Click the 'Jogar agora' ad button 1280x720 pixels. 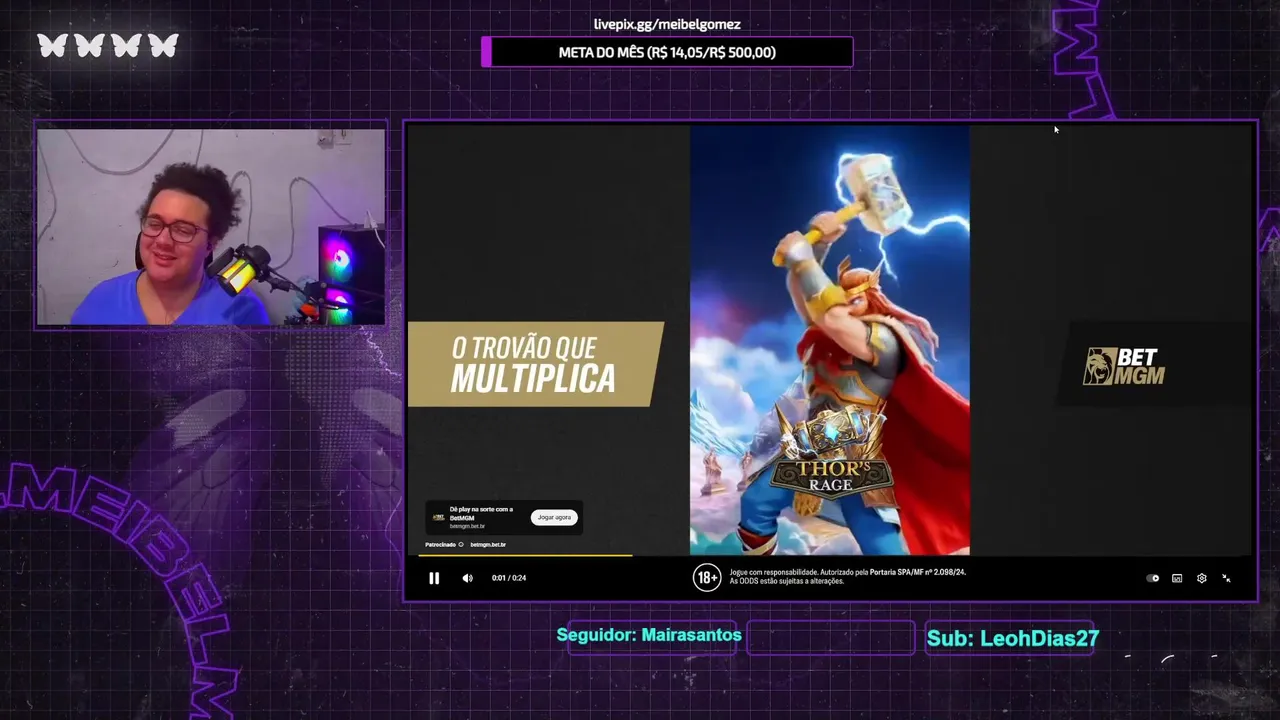(554, 517)
